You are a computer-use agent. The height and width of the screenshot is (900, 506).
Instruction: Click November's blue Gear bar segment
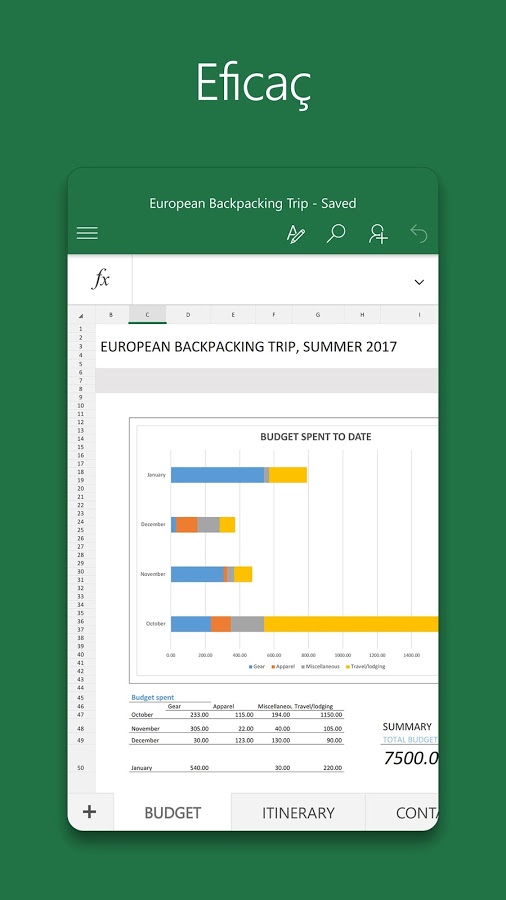click(x=197, y=574)
